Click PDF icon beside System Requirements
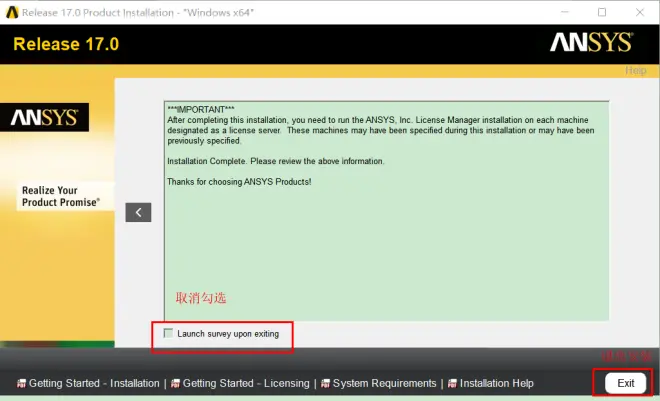The height and width of the screenshot is (401, 660). (325, 383)
